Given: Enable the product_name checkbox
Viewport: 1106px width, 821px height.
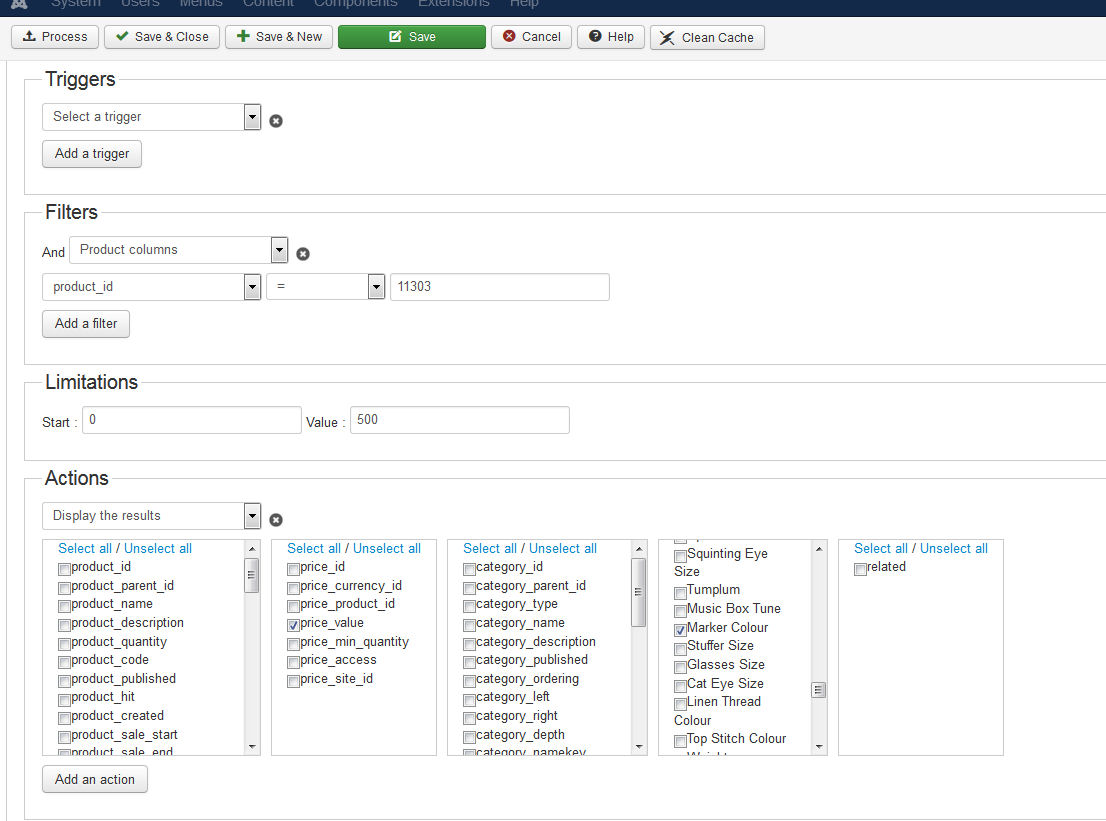Looking at the screenshot, I should tap(64, 605).
